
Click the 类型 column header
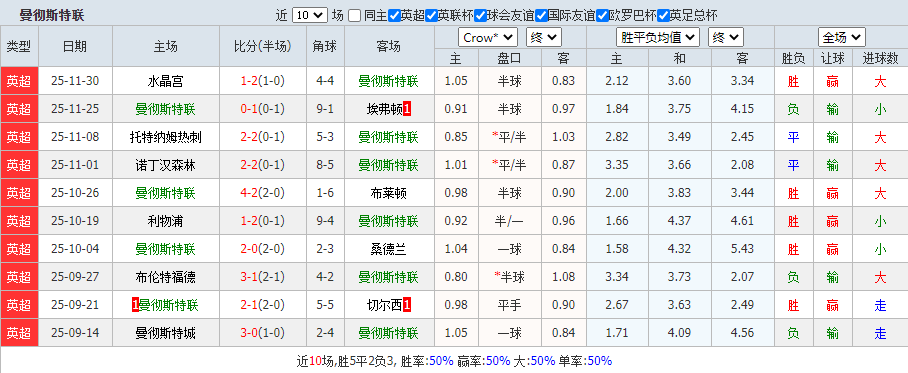tap(19, 46)
